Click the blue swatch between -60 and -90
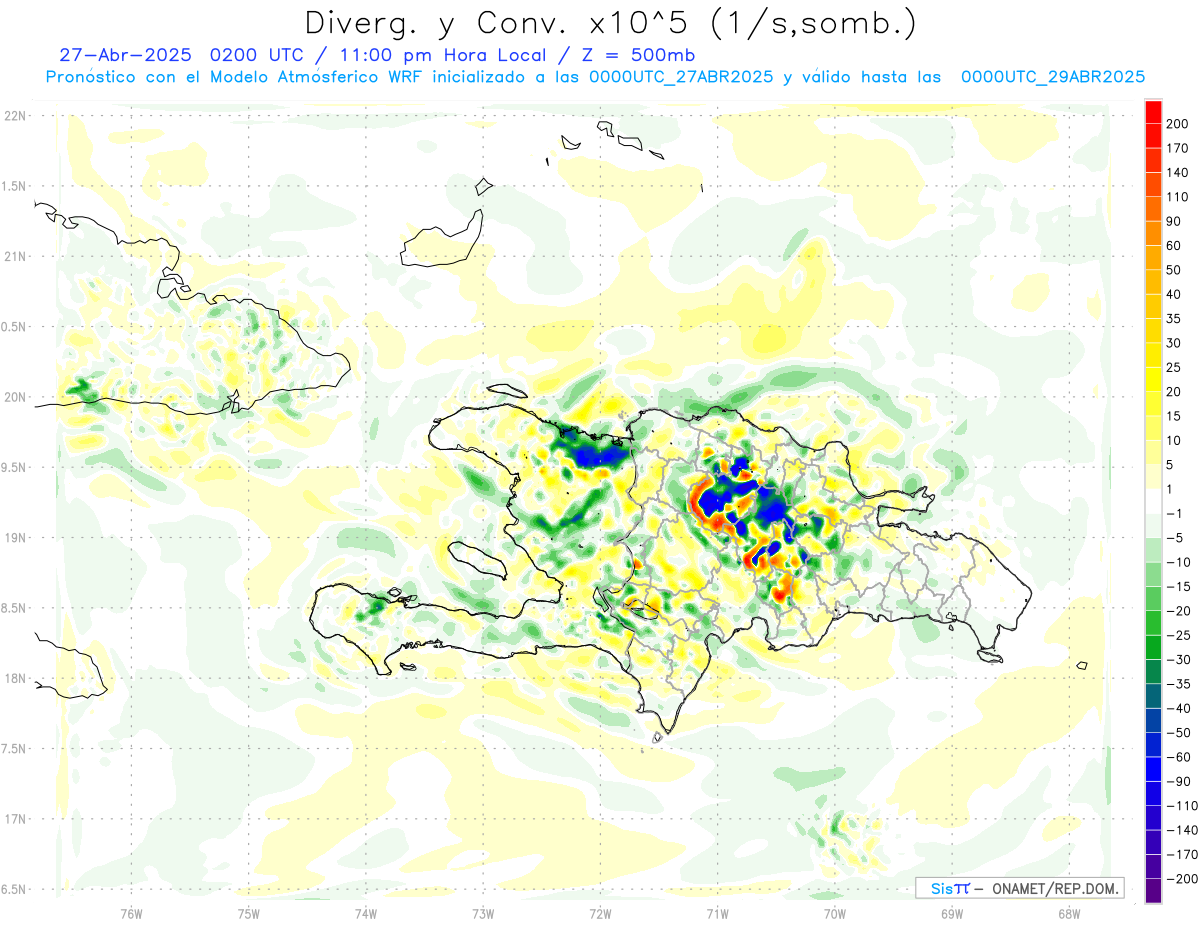Screen dimensions: 1200x927 point(1153,768)
